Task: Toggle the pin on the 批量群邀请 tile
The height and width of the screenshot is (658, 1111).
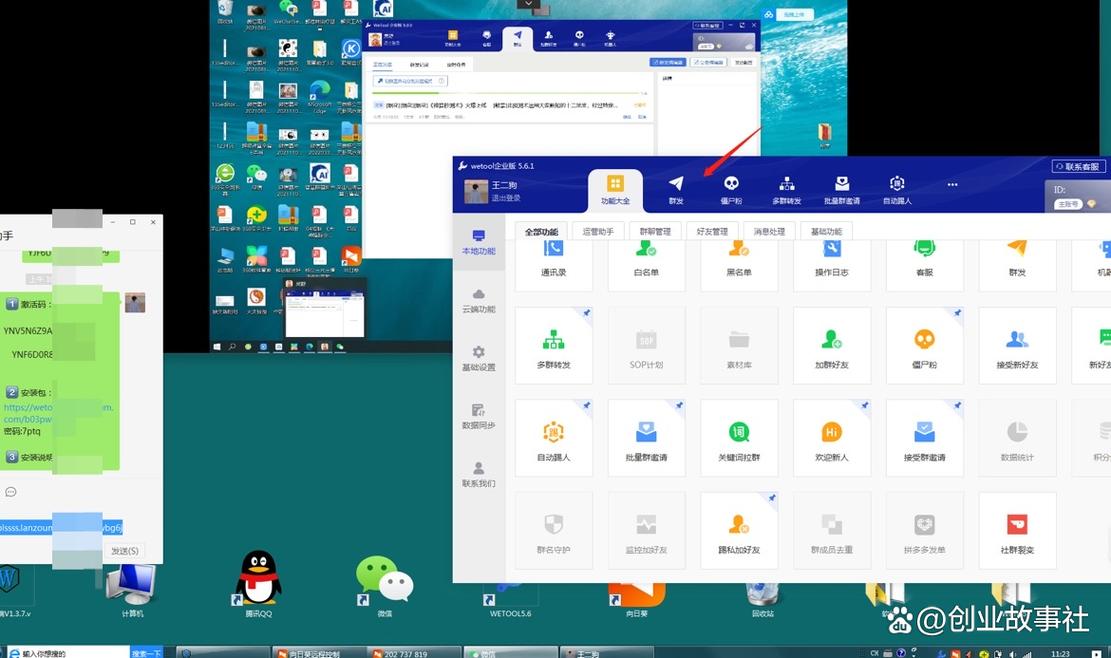Action: click(x=679, y=405)
